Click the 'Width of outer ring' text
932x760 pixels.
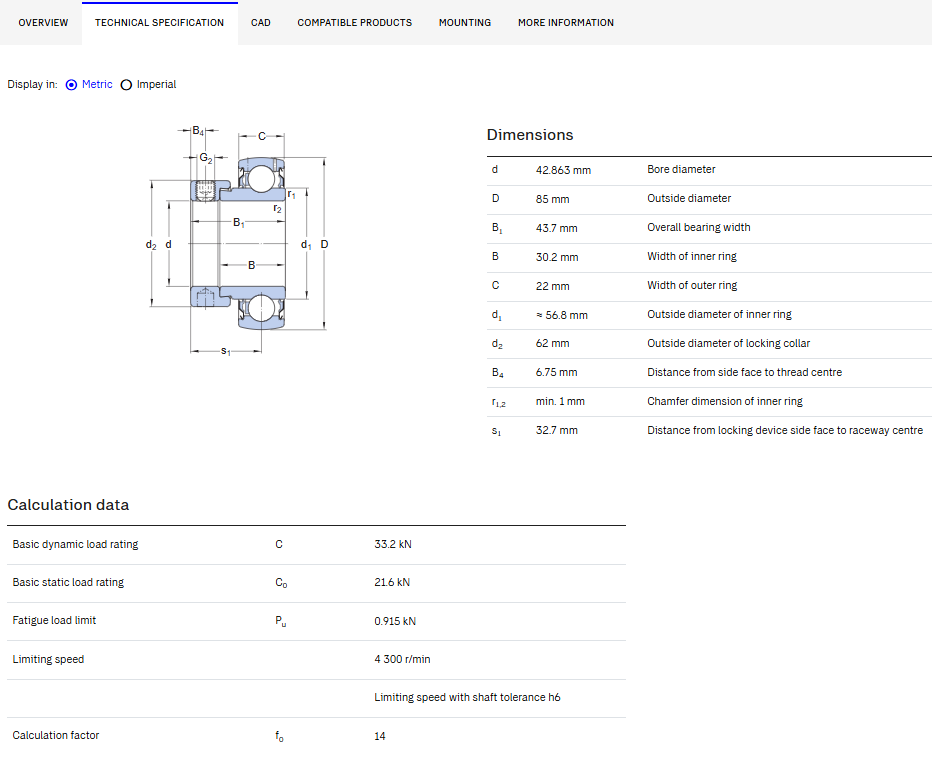(692, 286)
